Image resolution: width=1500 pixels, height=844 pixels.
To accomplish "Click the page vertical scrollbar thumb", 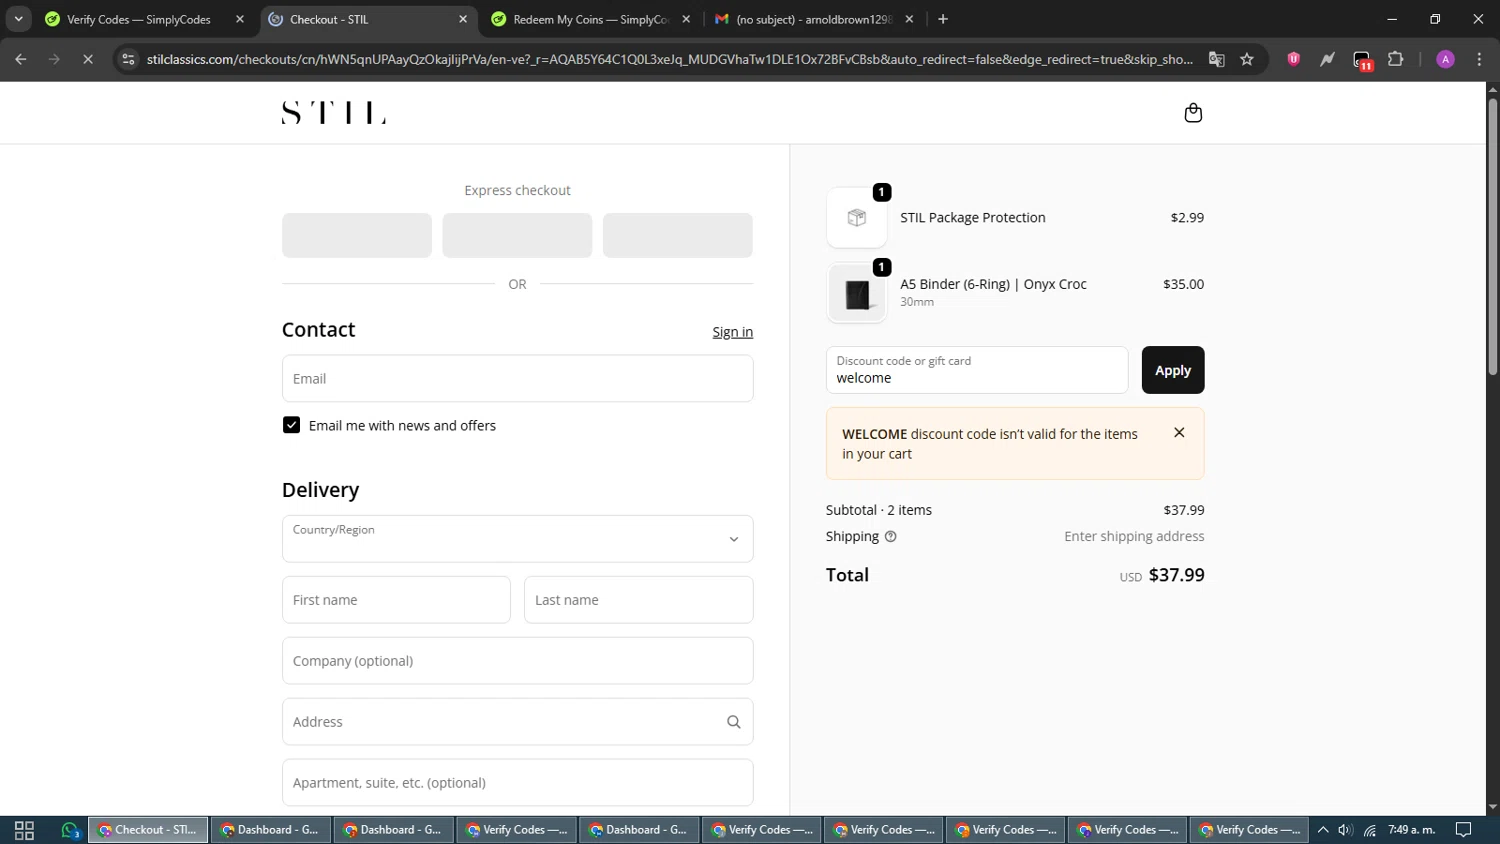I will click(1492, 237).
